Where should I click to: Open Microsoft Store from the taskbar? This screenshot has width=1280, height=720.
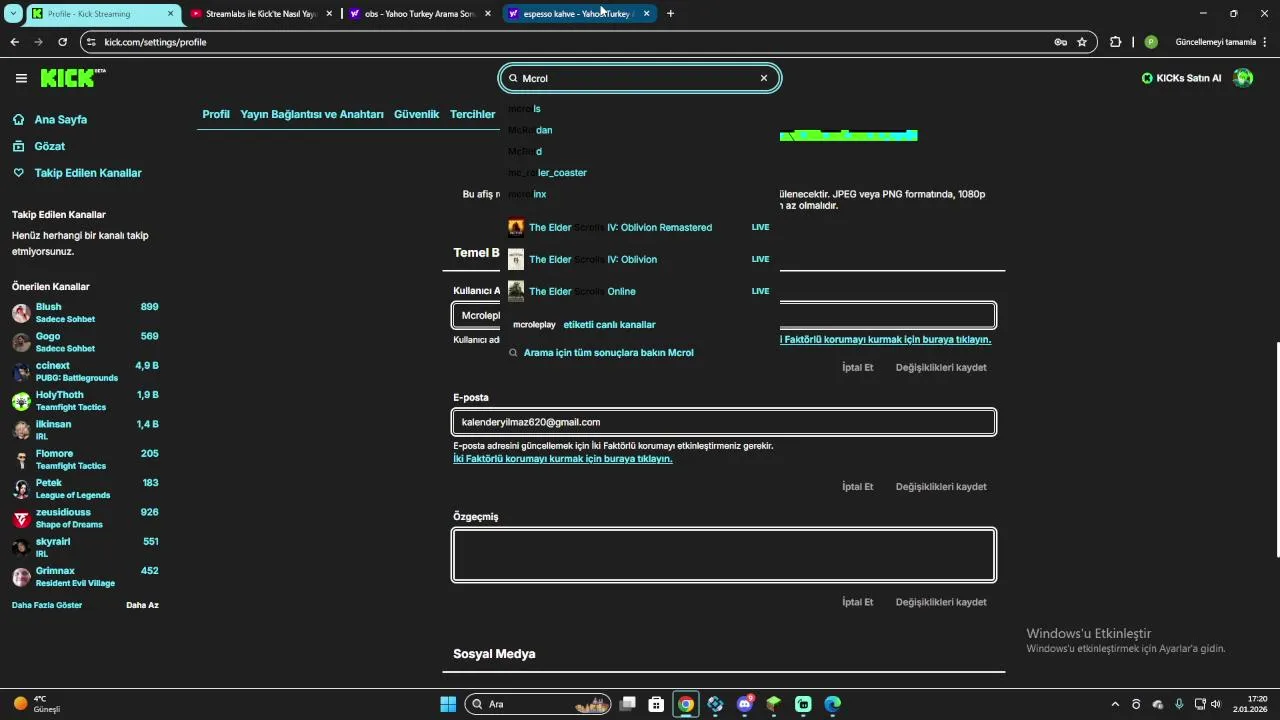pos(656,704)
